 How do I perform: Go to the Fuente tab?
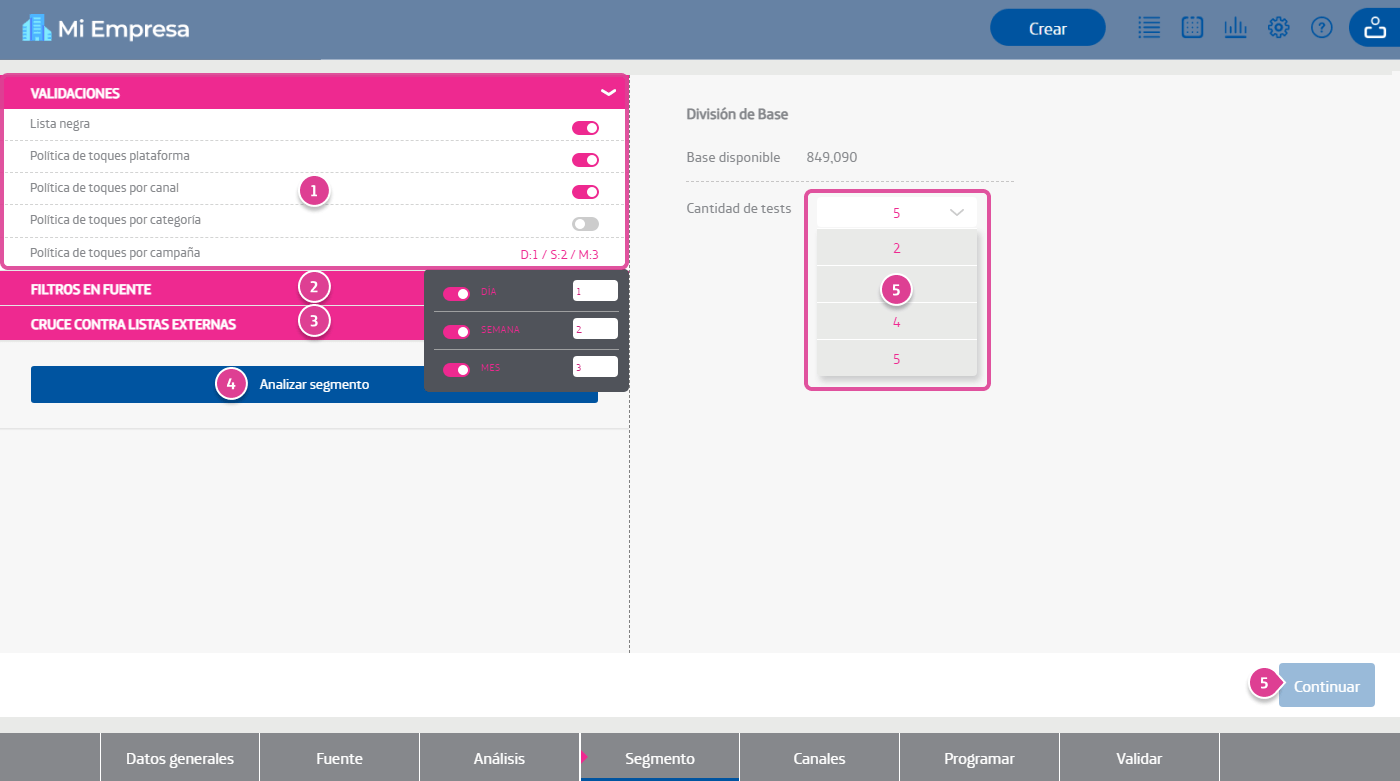coord(339,758)
